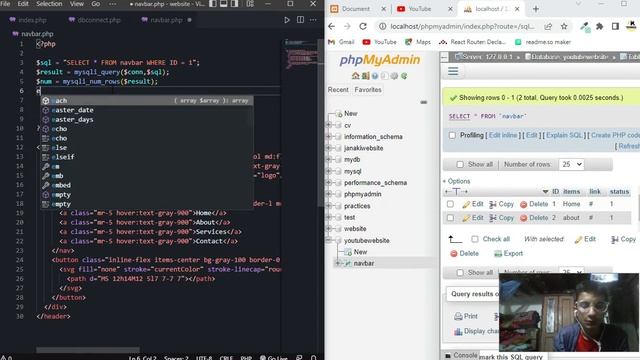The image size is (640, 360).
Task: Open the navbar table in the tree
Action: click(x=364, y=264)
